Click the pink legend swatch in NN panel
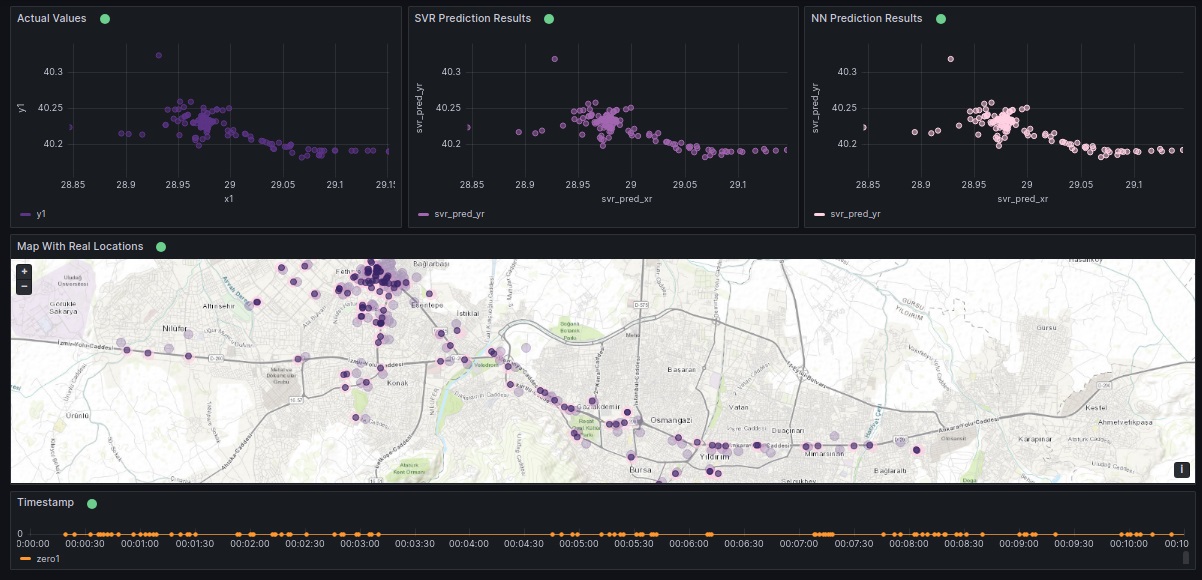Image resolution: width=1202 pixels, height=580 pixels. [x=819, y=214]
